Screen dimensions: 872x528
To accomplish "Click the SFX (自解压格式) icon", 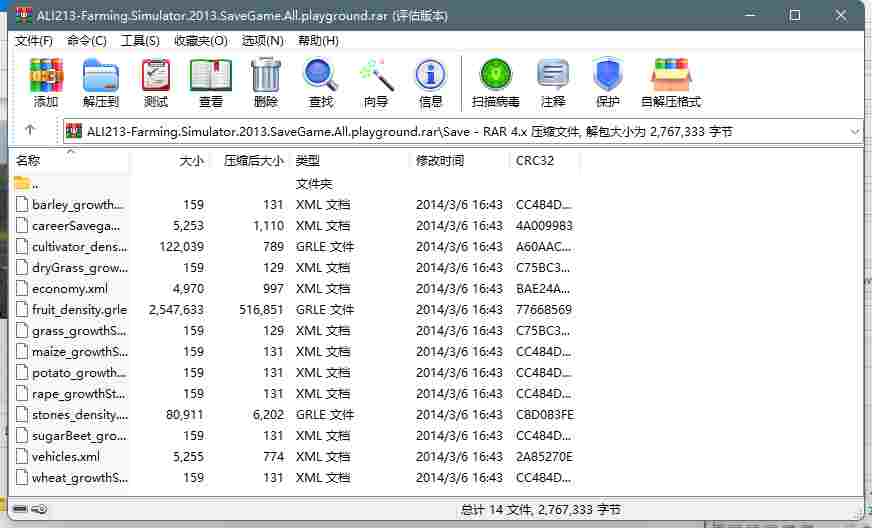I will pyautogui.click(x=671, y=75).
